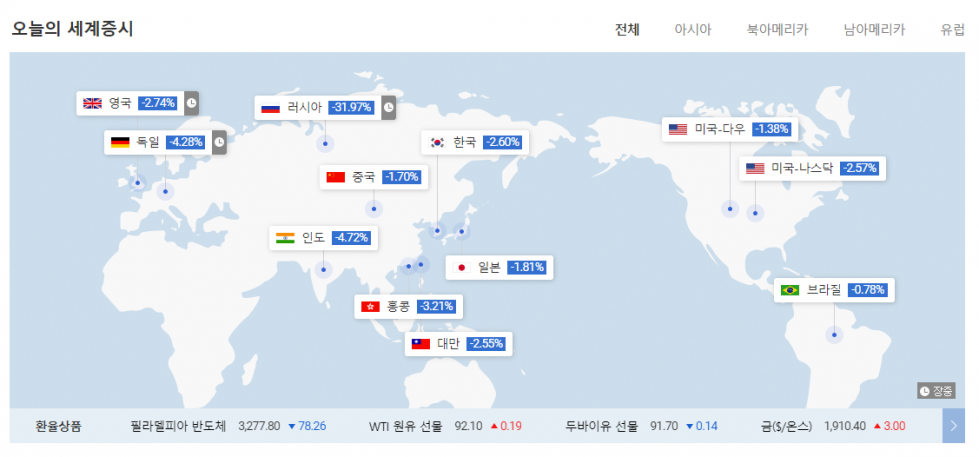Click the Taiwan flag beside 대만
This screenshot has width=979, height=457.
[x=421, y=343]
